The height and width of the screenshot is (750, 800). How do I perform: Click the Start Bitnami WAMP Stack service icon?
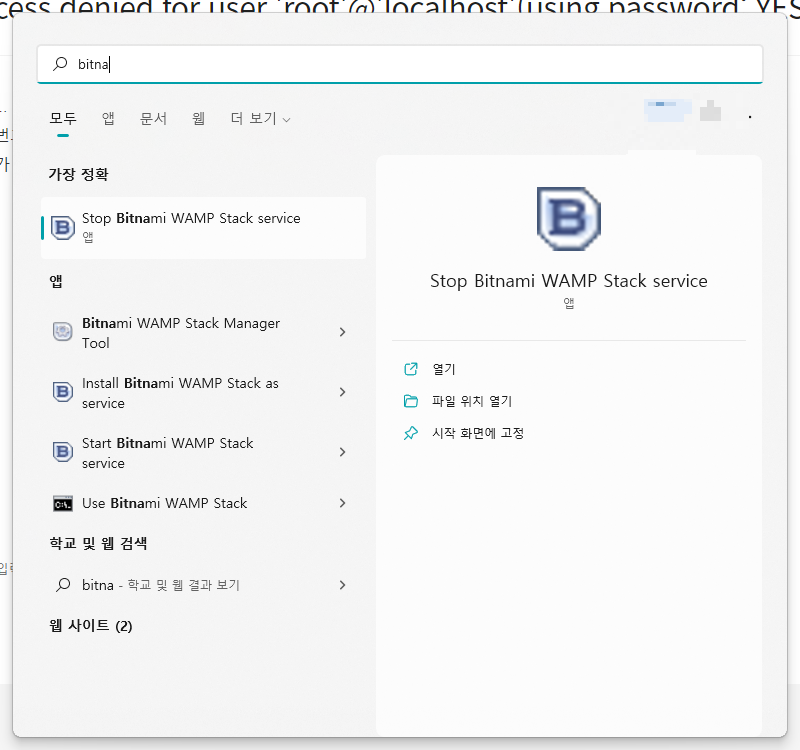[x=63, y=452]
